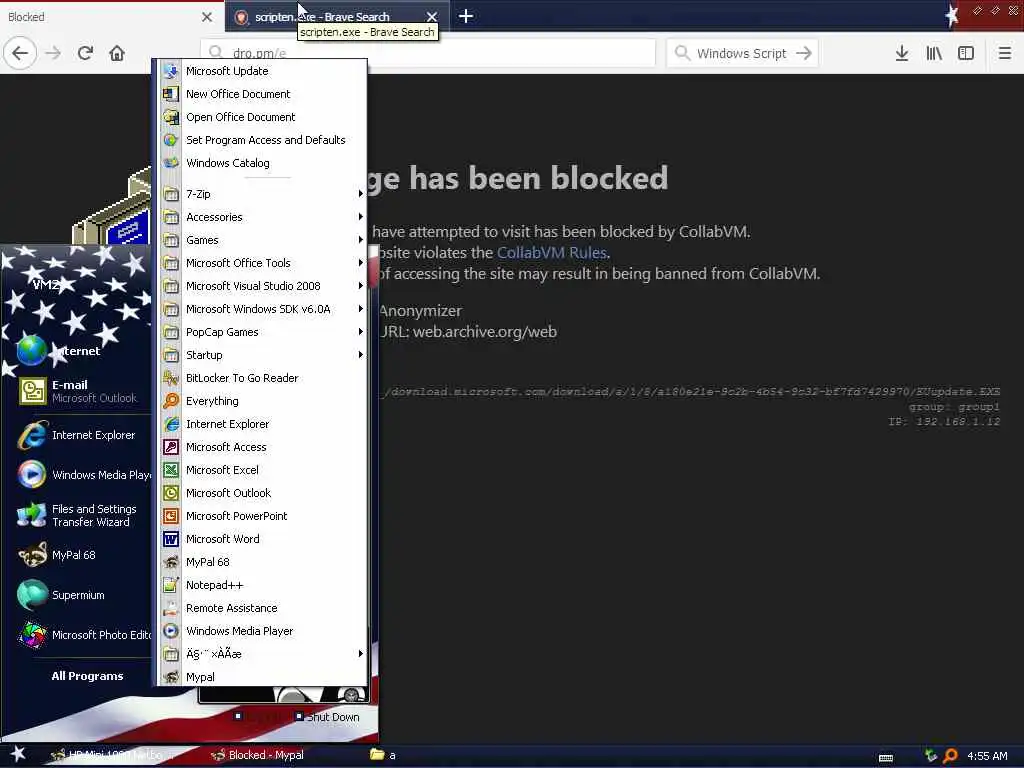
Task: Switch to scripten.exe Brave Search tab
Action: [x=337, y=17]
